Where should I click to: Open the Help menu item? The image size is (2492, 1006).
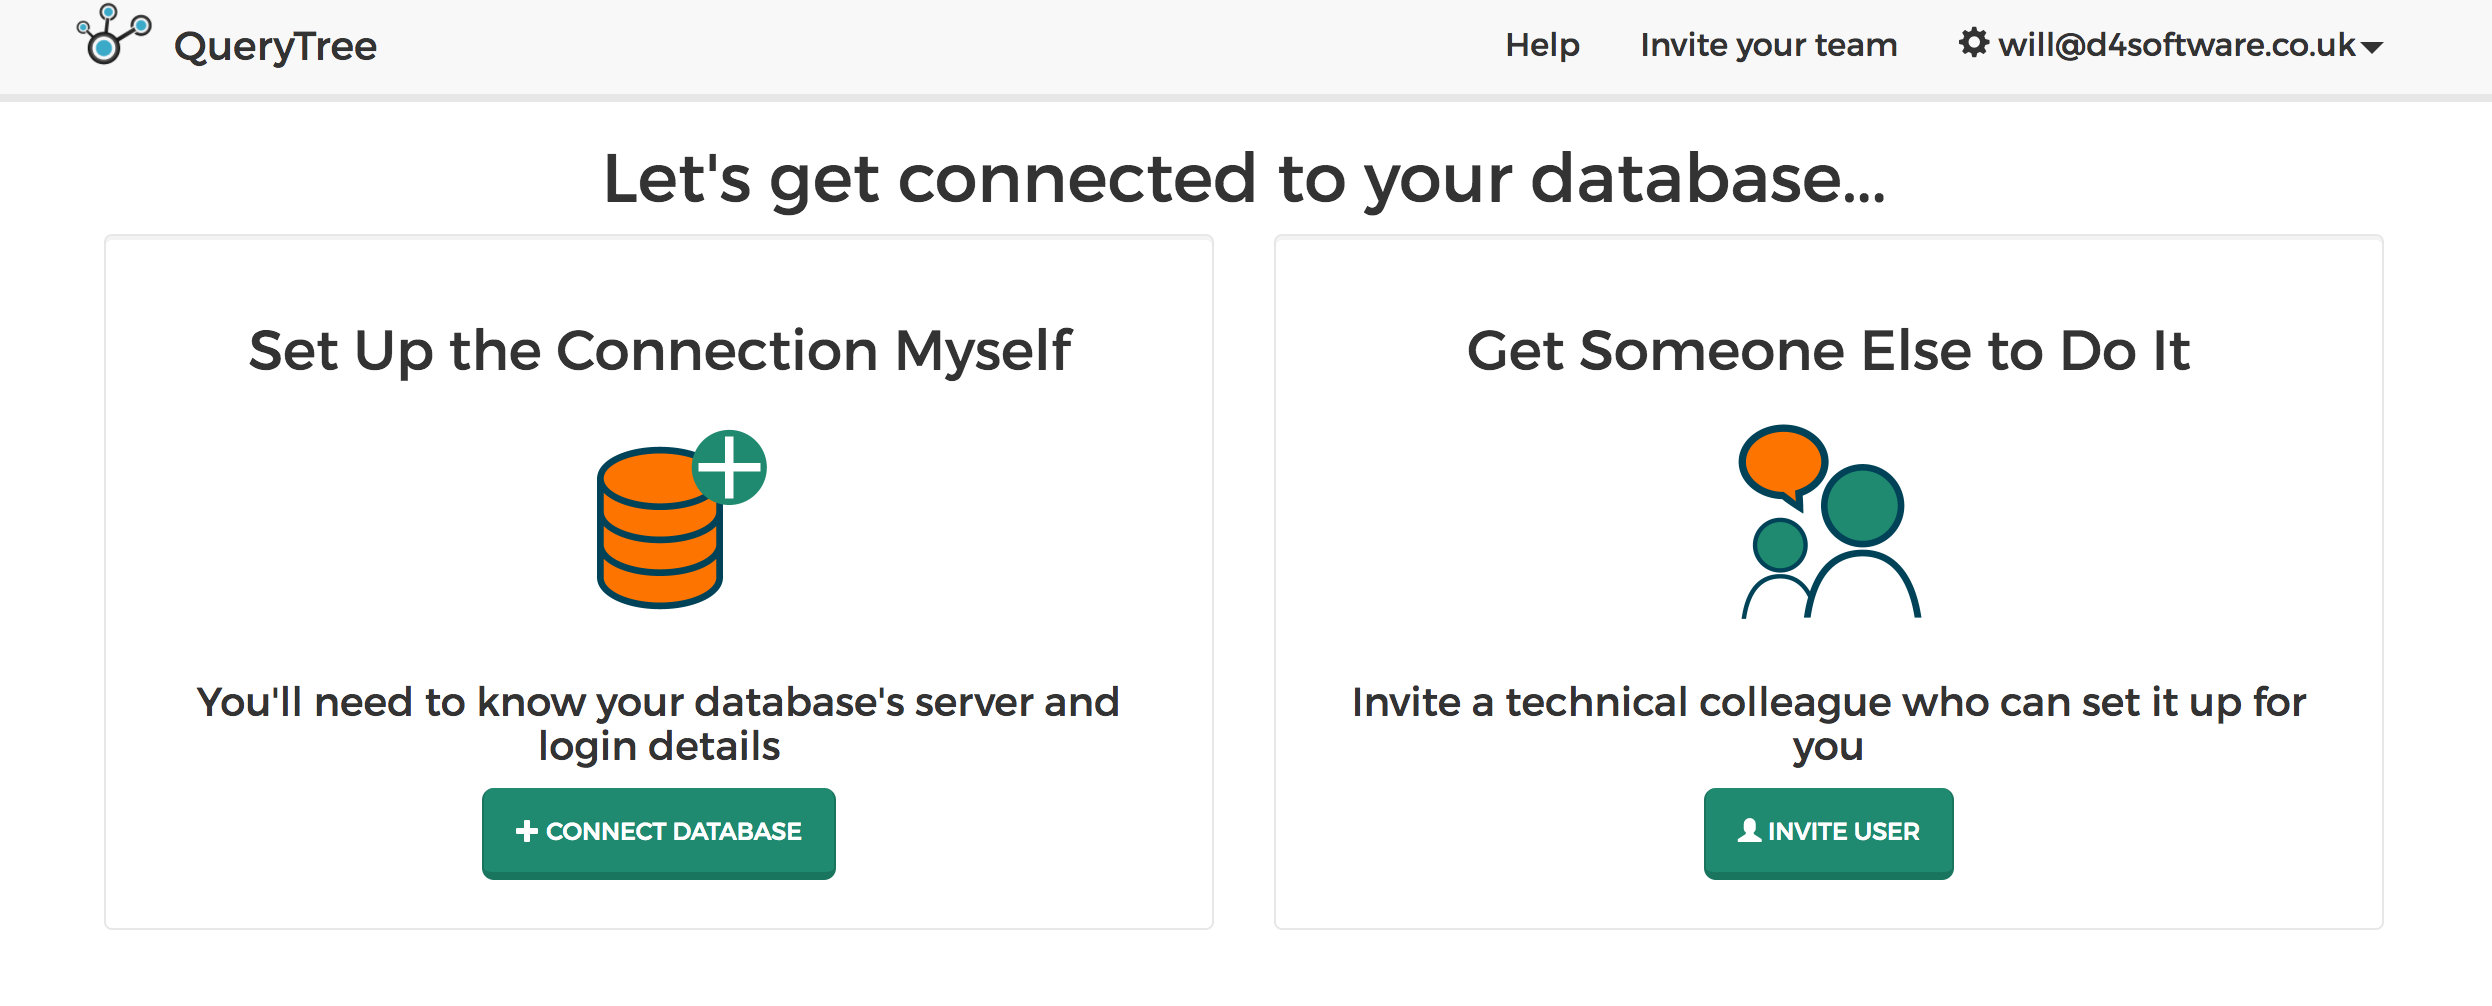(x=1542, y=45)
